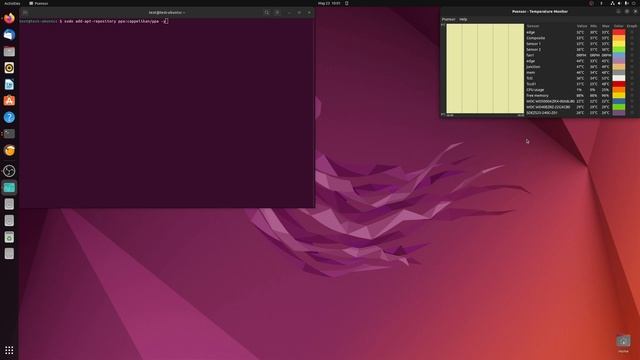640x360 pixels.
Task: Select the Tctl sensor row
Action: click(x=582, y=78)
